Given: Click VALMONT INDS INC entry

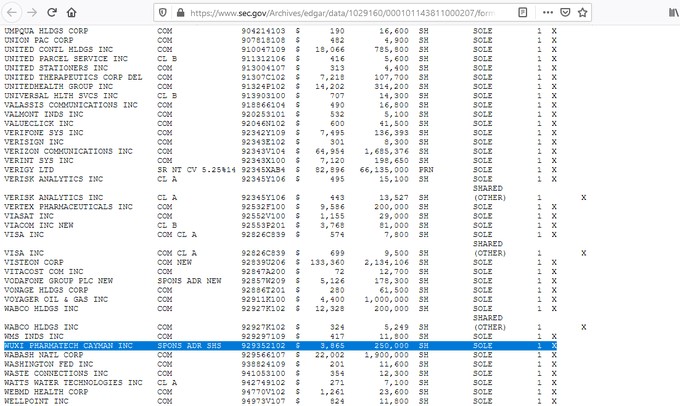Looking at the screenshot, I should (43, 114).
